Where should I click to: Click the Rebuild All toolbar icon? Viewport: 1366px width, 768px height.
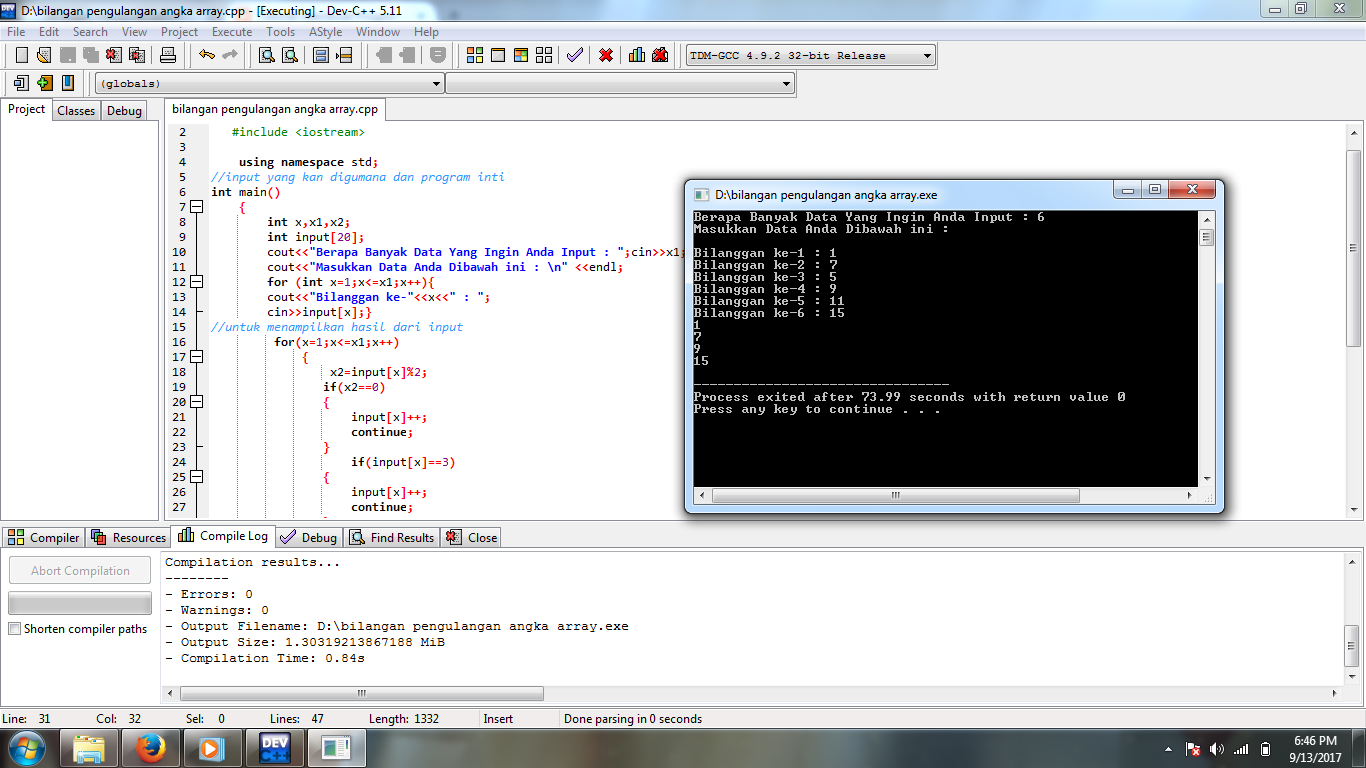tap(543, 55)
